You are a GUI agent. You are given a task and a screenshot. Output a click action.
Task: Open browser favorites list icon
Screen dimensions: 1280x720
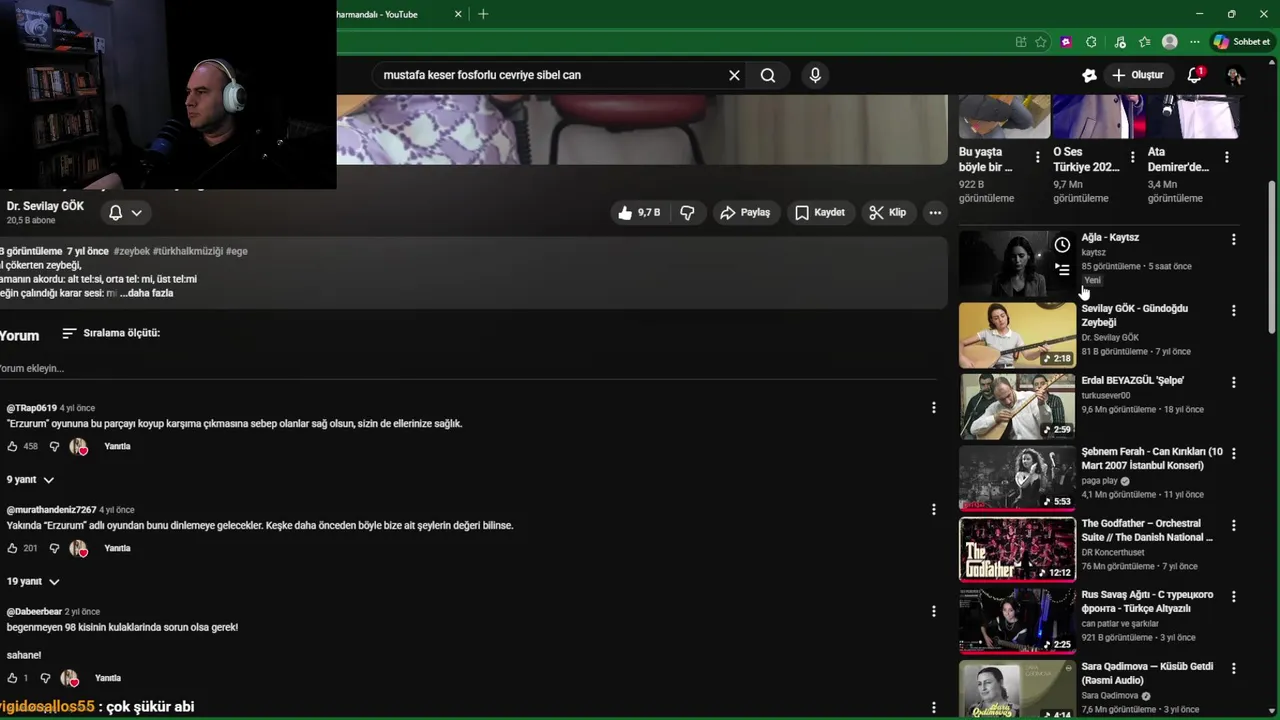coord(1145,42)
